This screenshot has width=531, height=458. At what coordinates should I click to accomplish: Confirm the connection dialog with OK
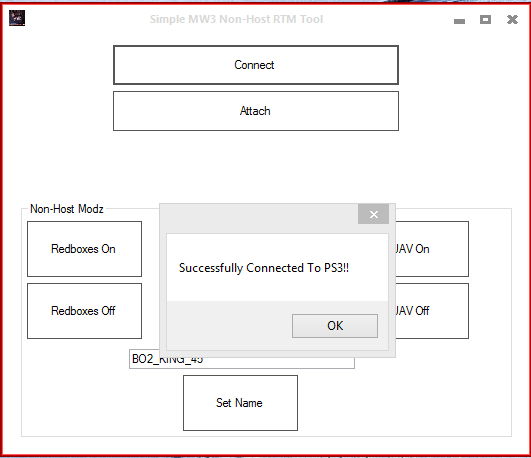pos(335,326)
